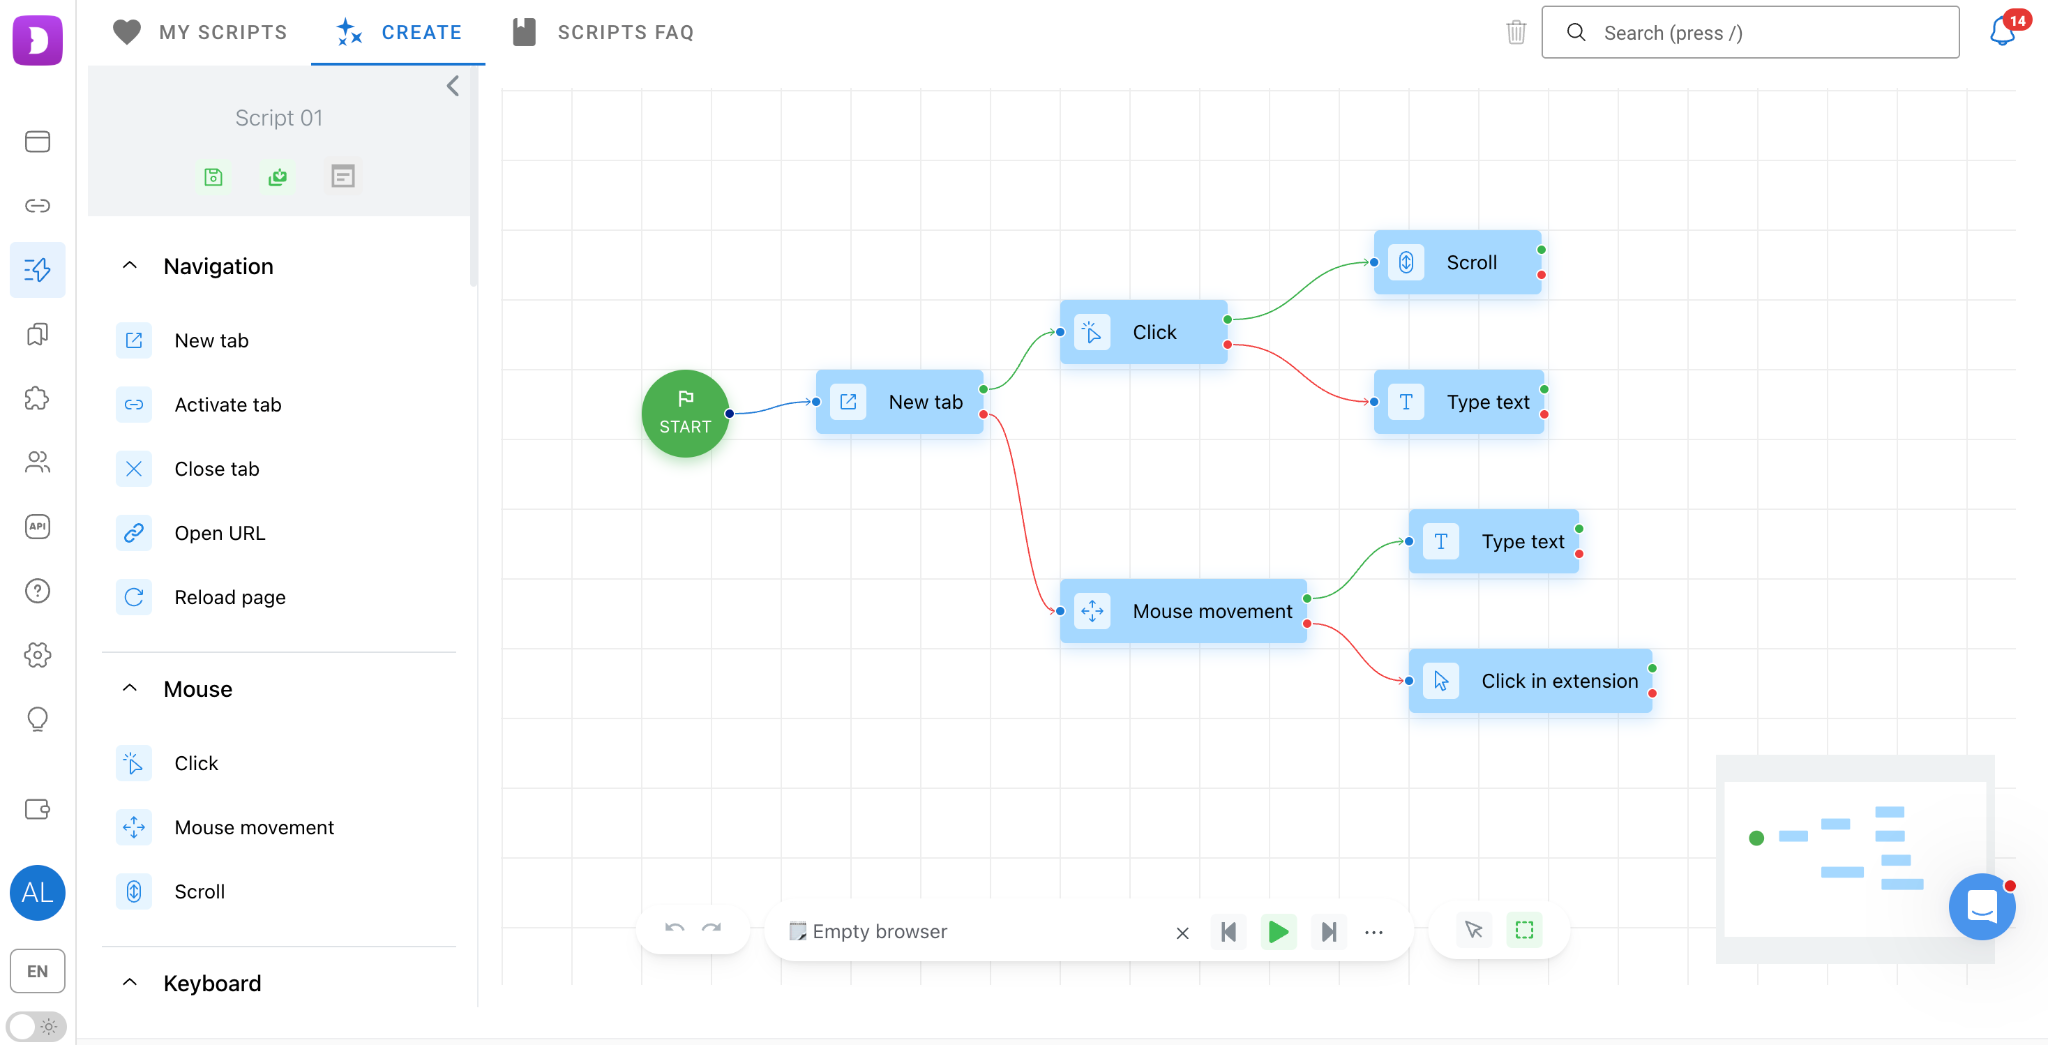Open the Scripts FAQ tab
This screenshot has height=1045, width=2048.
pos(603,32)
